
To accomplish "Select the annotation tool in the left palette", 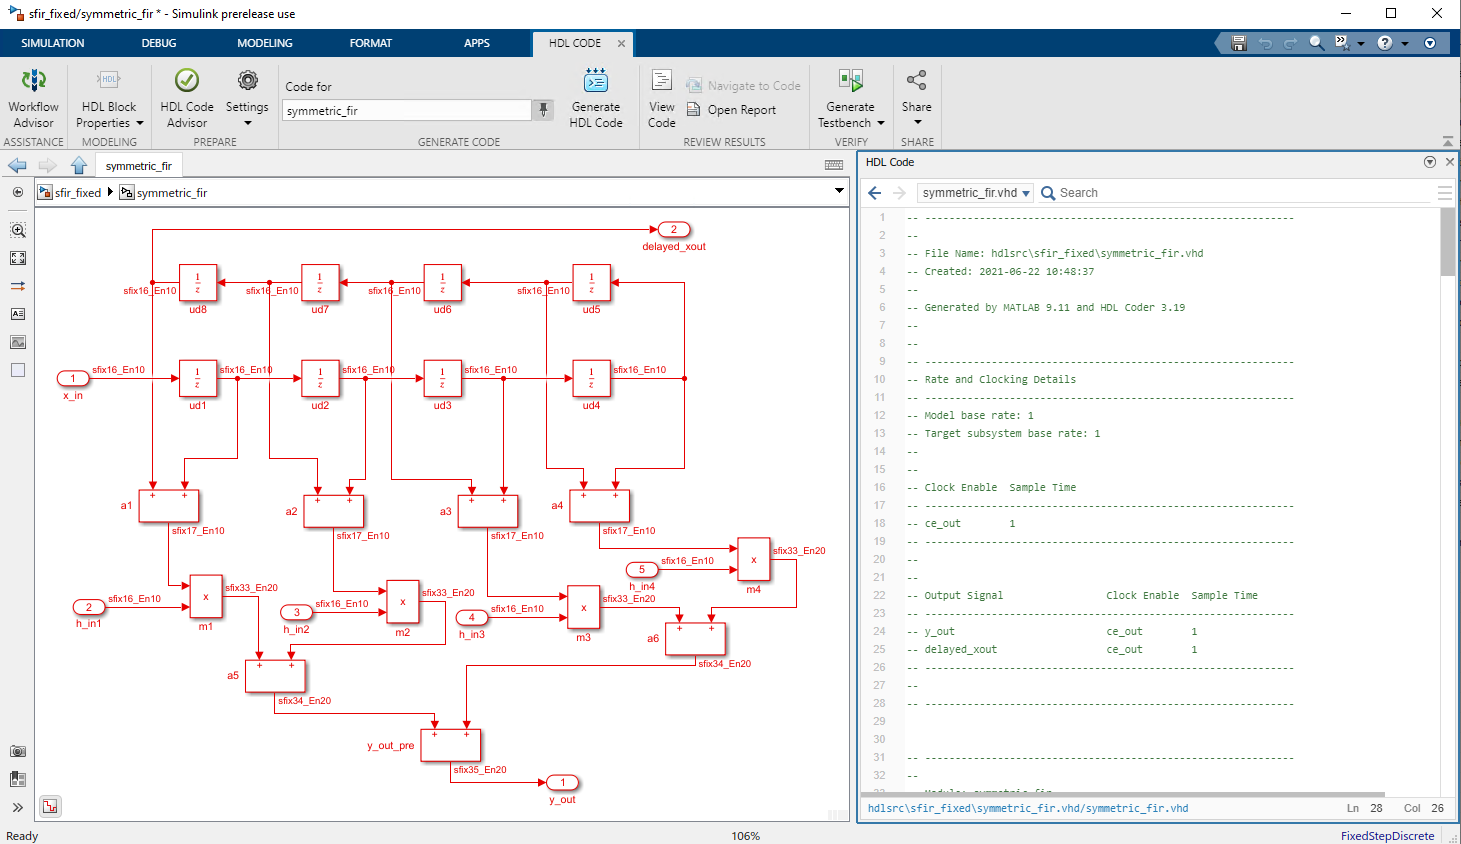I will tap(18, 313).
